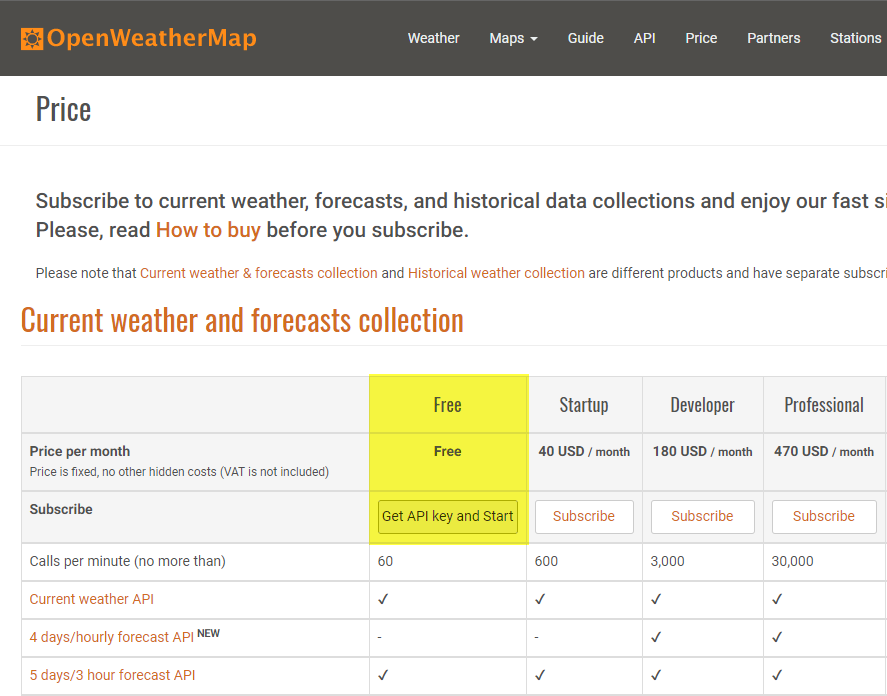Open 4 days/hourly forecast API link
The image size is (887, 696).
(x=112, y=637)
